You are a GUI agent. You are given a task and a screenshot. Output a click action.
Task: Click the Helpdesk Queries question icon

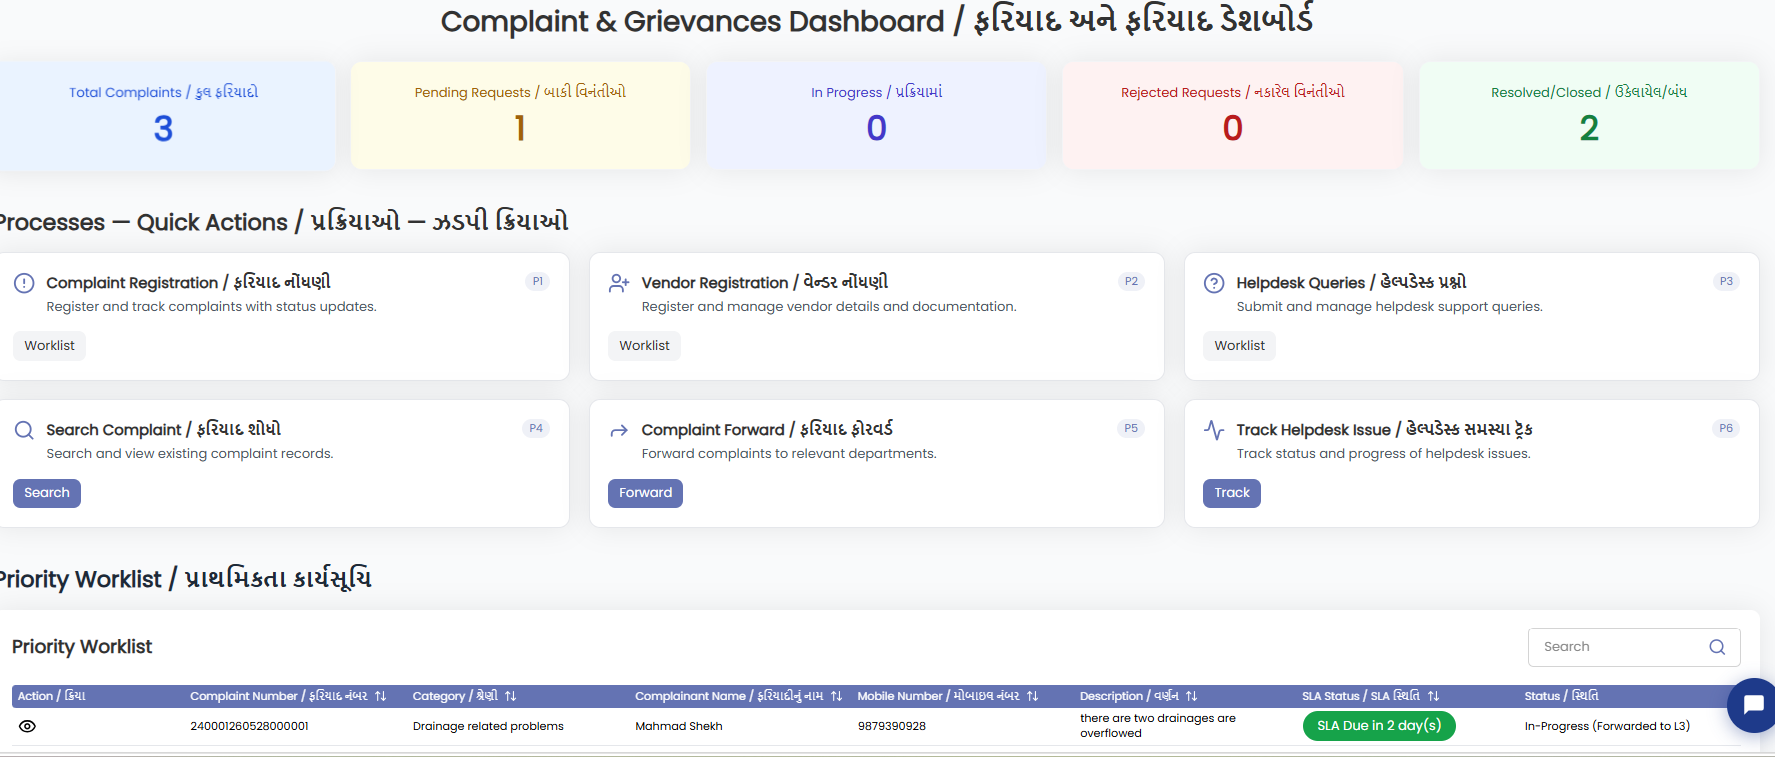pos(1214,283)
